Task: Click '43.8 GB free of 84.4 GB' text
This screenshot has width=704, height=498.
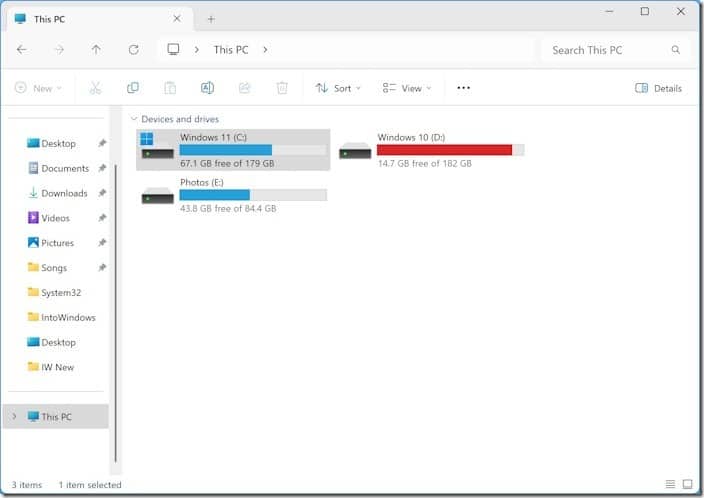Action: pyautogui.click(x=228, y=208)
